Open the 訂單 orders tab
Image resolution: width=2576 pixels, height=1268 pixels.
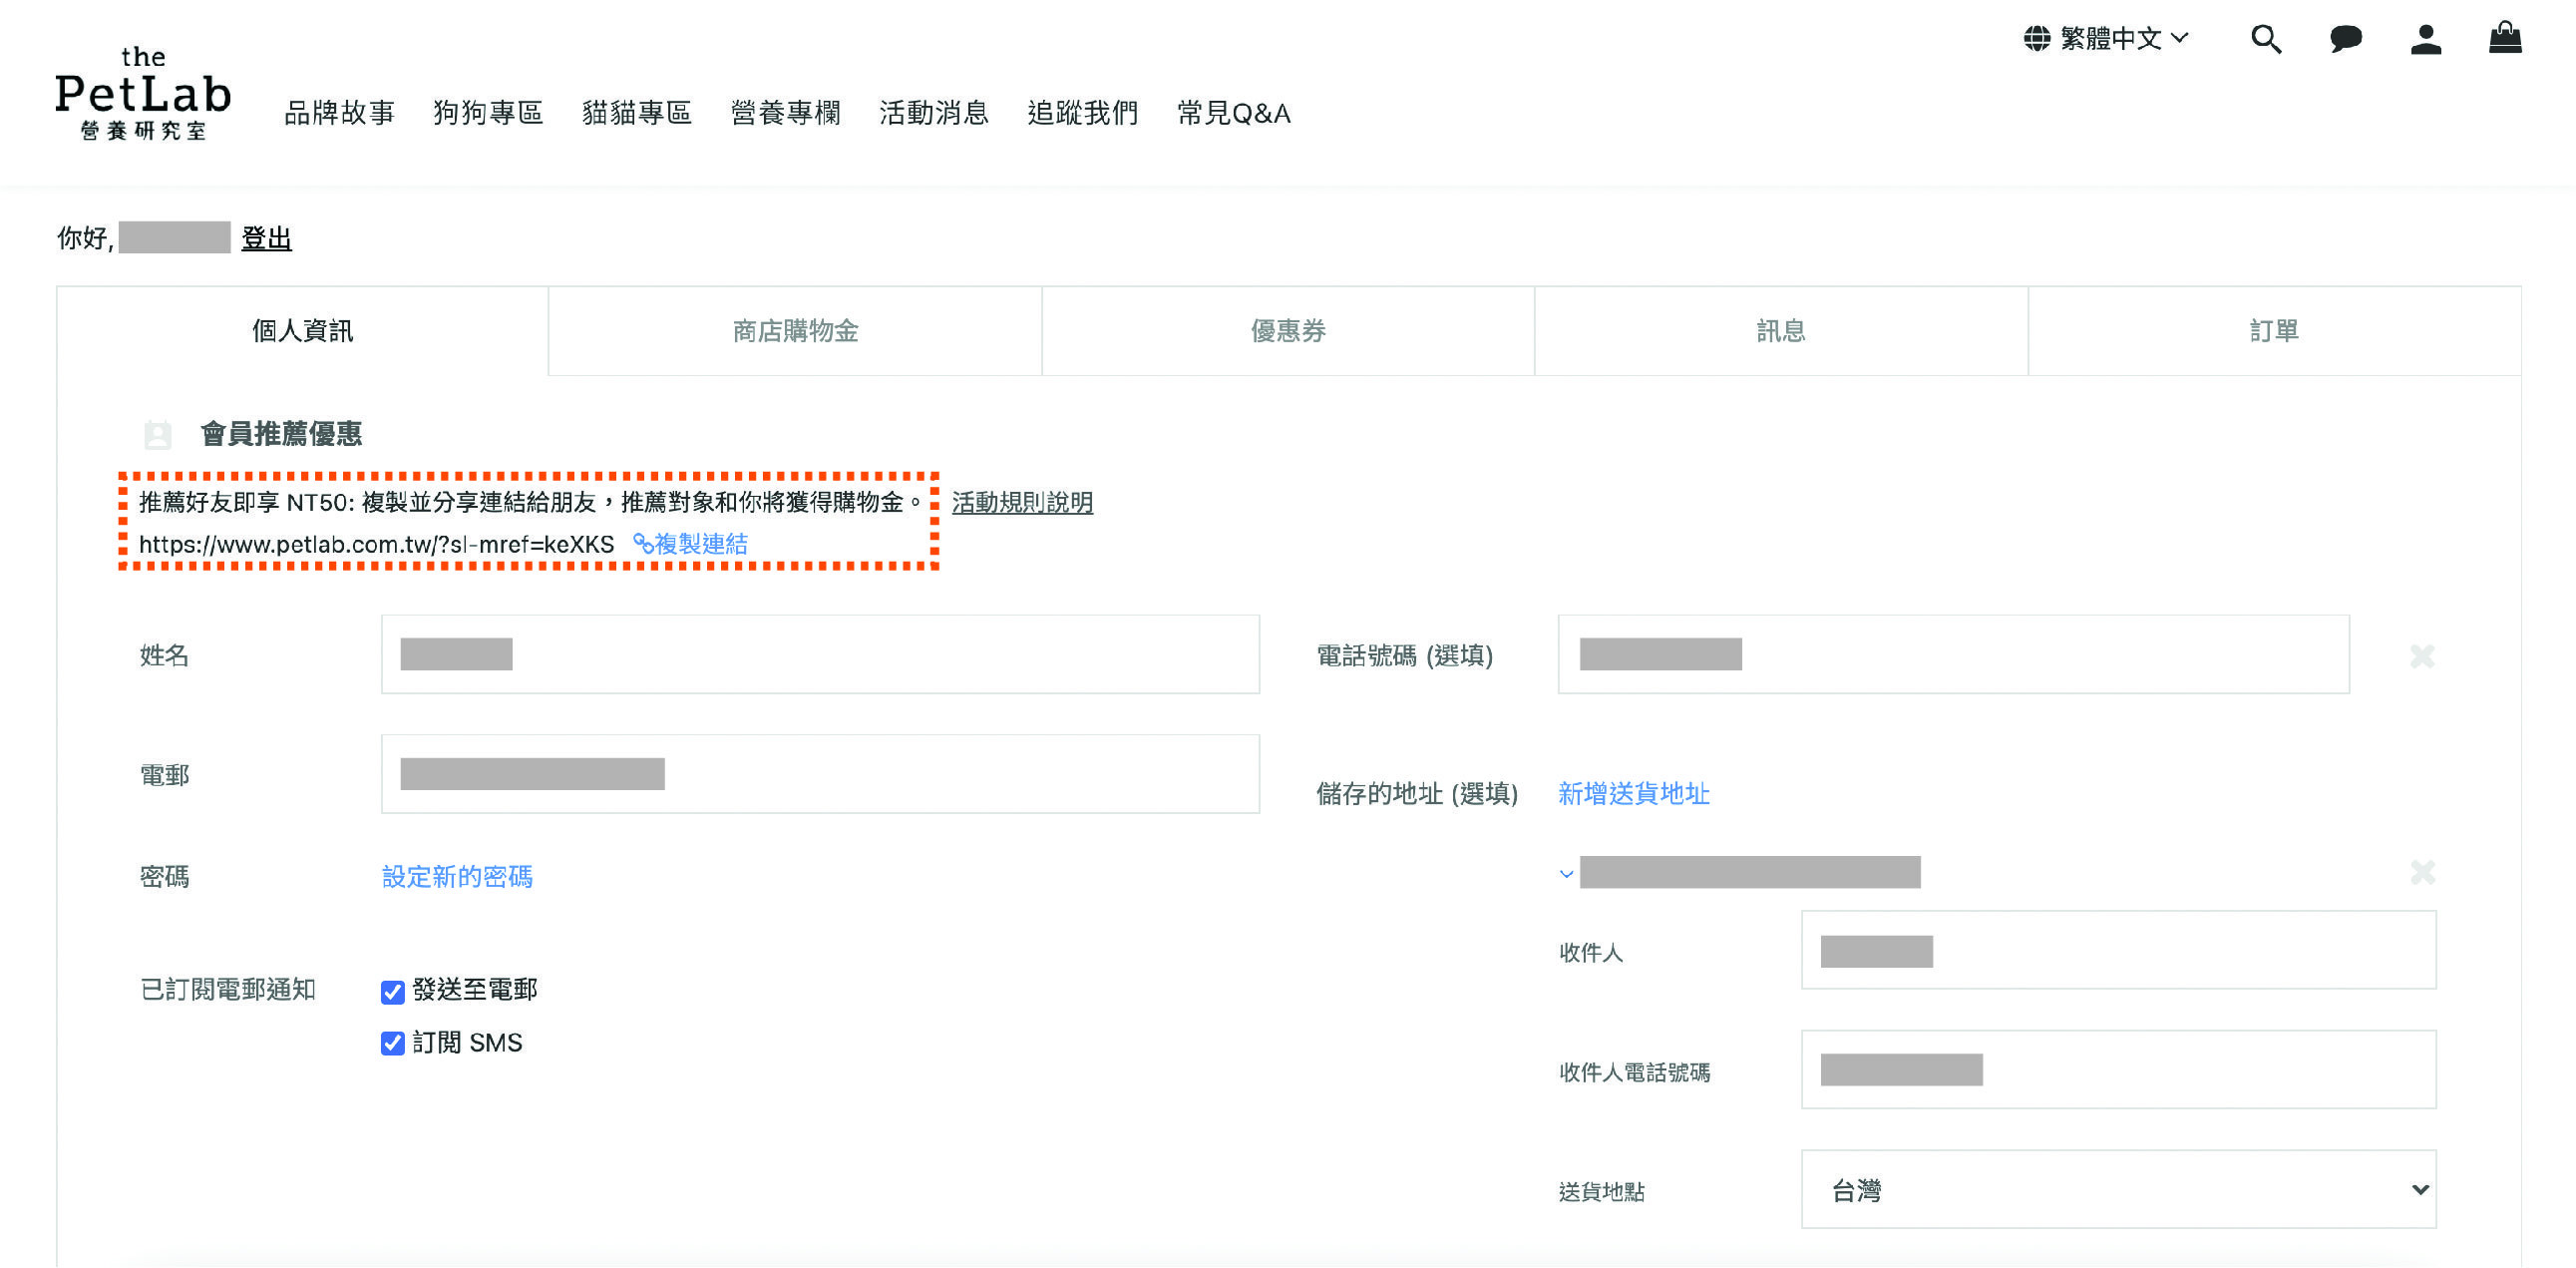click(2273, 331)
